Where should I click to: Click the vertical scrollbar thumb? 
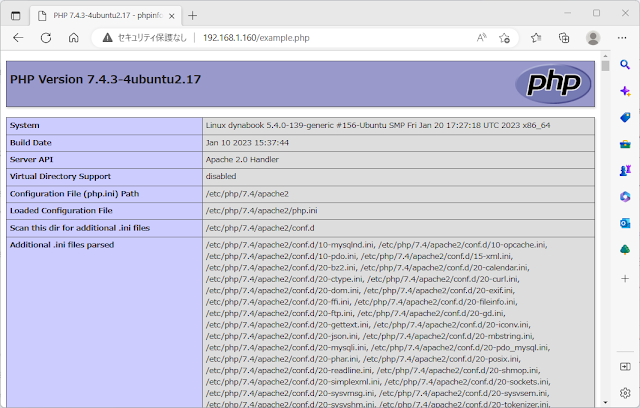tap(605, 66)
